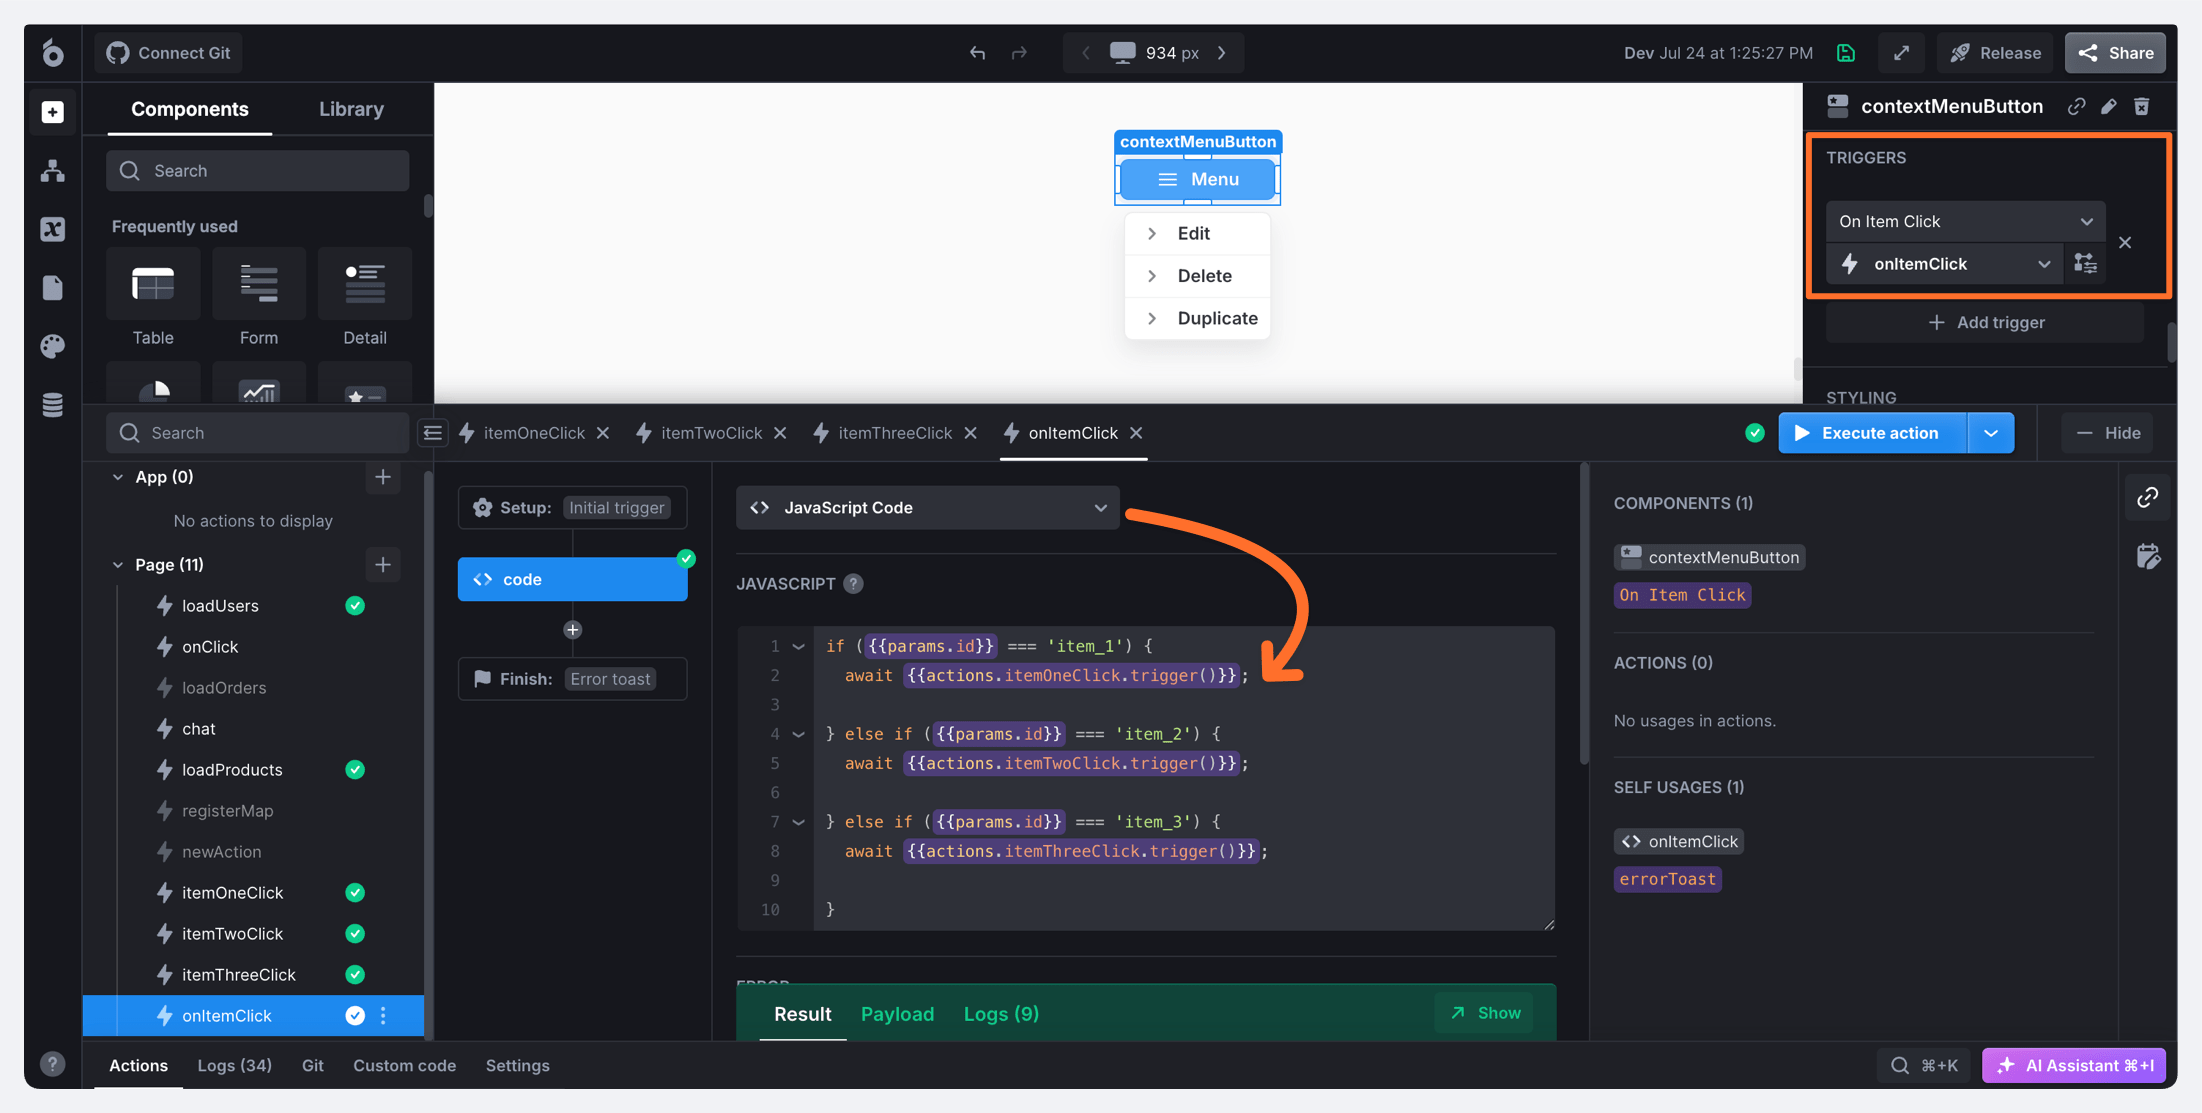Switch to the itemTwoClick action tab
This screenshot has height=1113, width=2202.
pos(710,433)
